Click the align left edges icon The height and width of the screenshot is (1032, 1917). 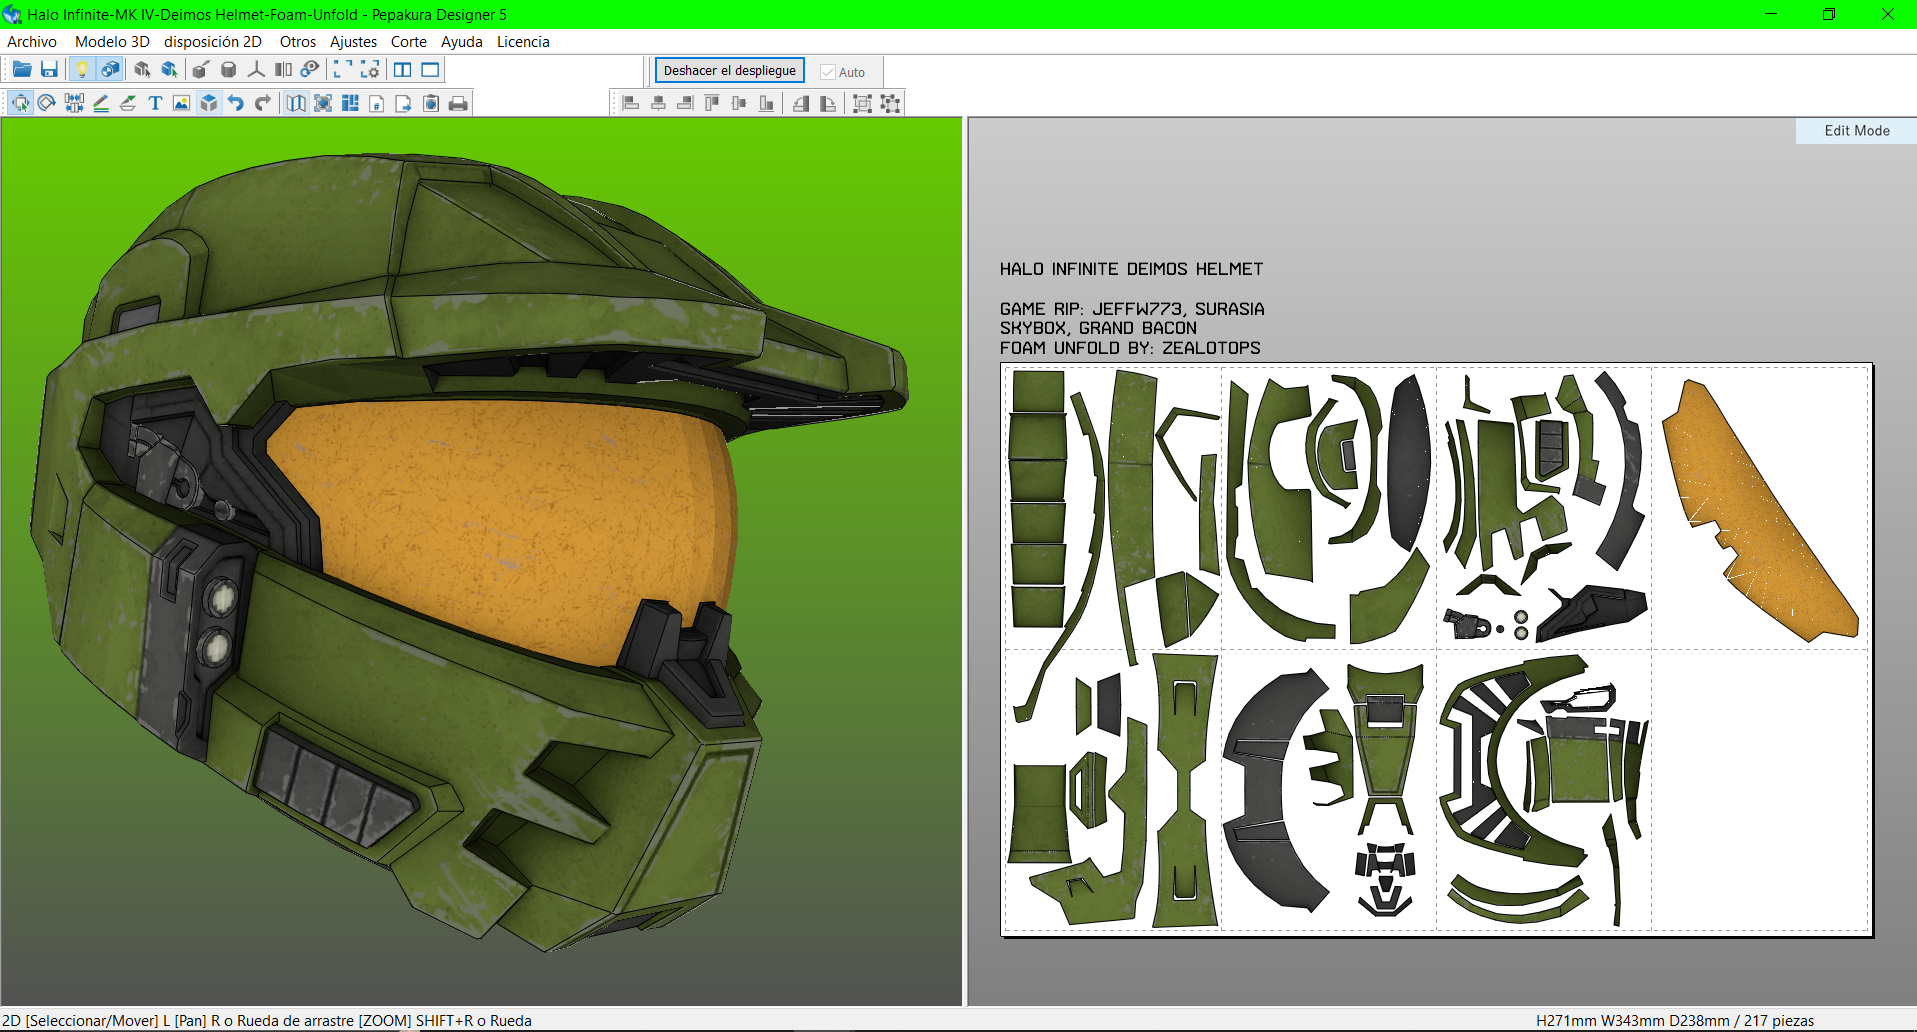click(631, 103)
